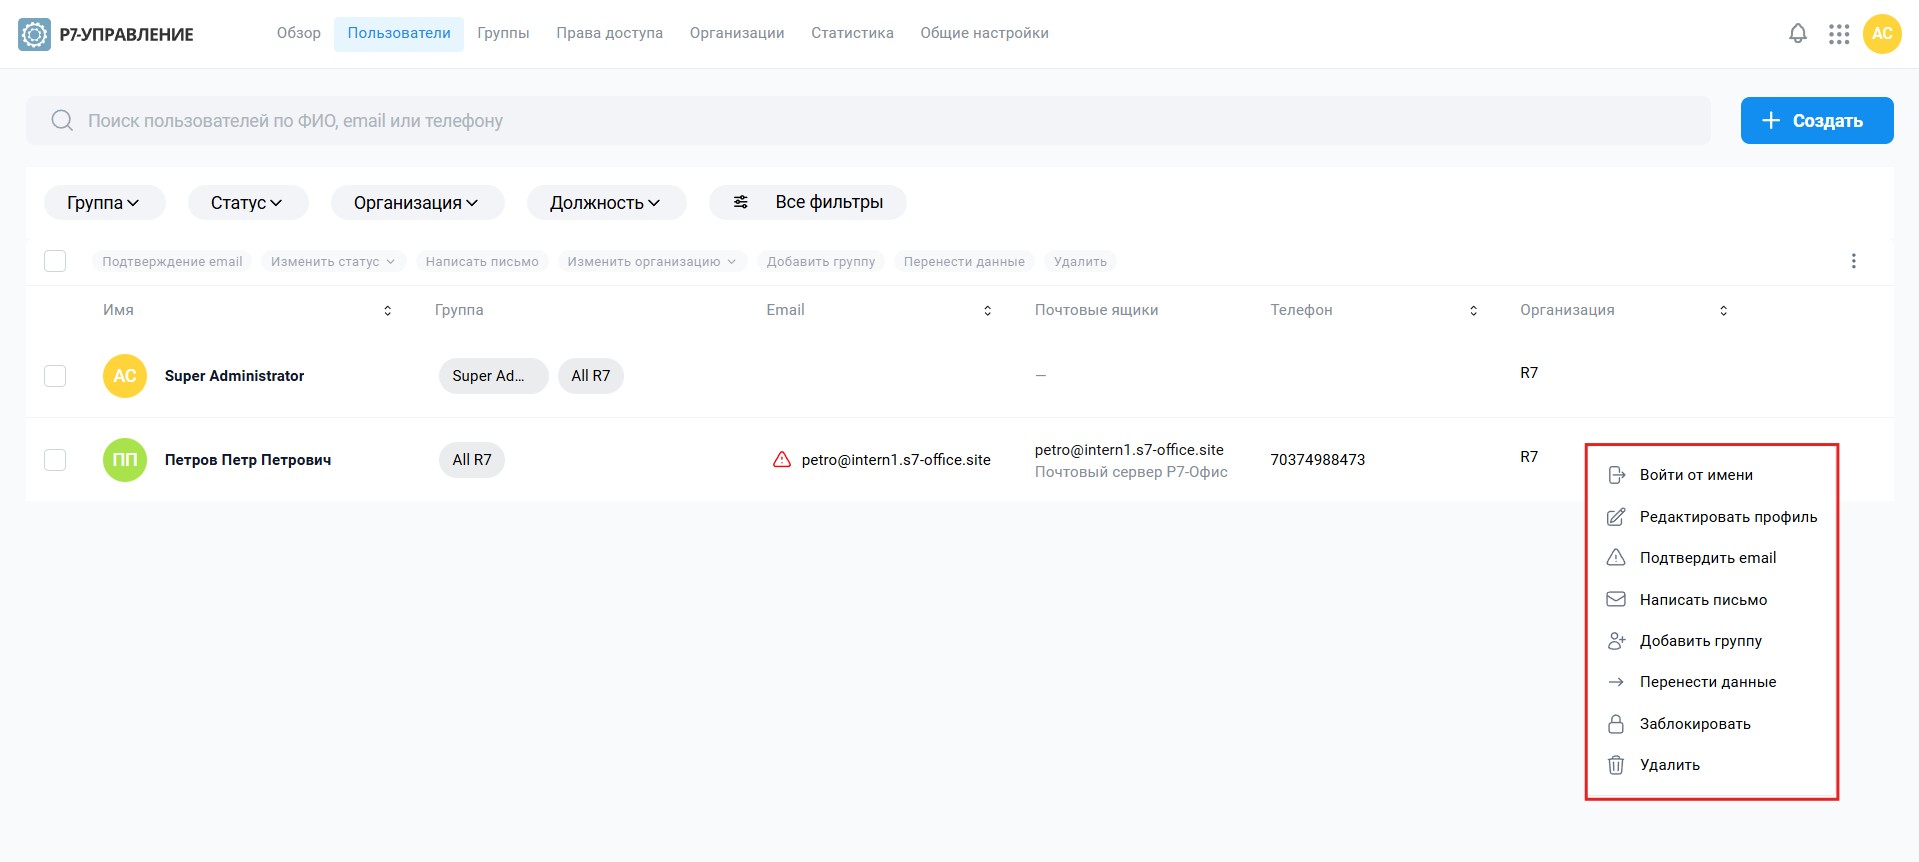Go to the Права доступа tab
Screen dimensions: 1919x862
click(x=610, y=33)
